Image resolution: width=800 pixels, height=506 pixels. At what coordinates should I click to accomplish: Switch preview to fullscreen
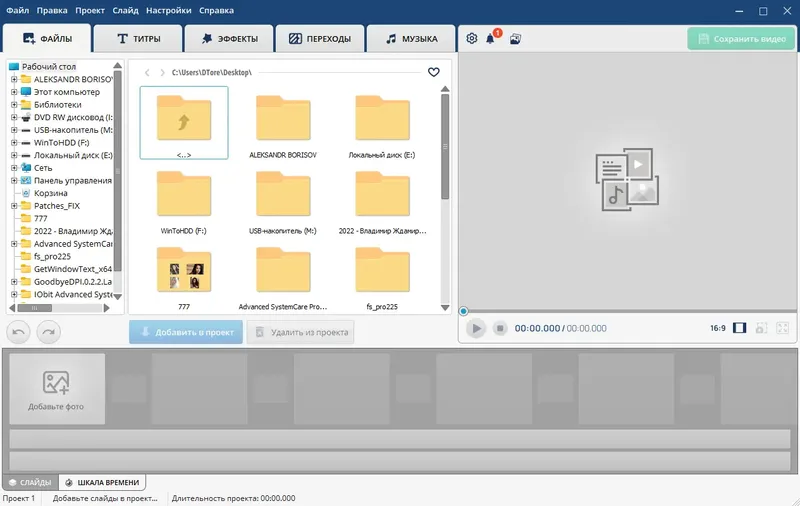[782, 328]
